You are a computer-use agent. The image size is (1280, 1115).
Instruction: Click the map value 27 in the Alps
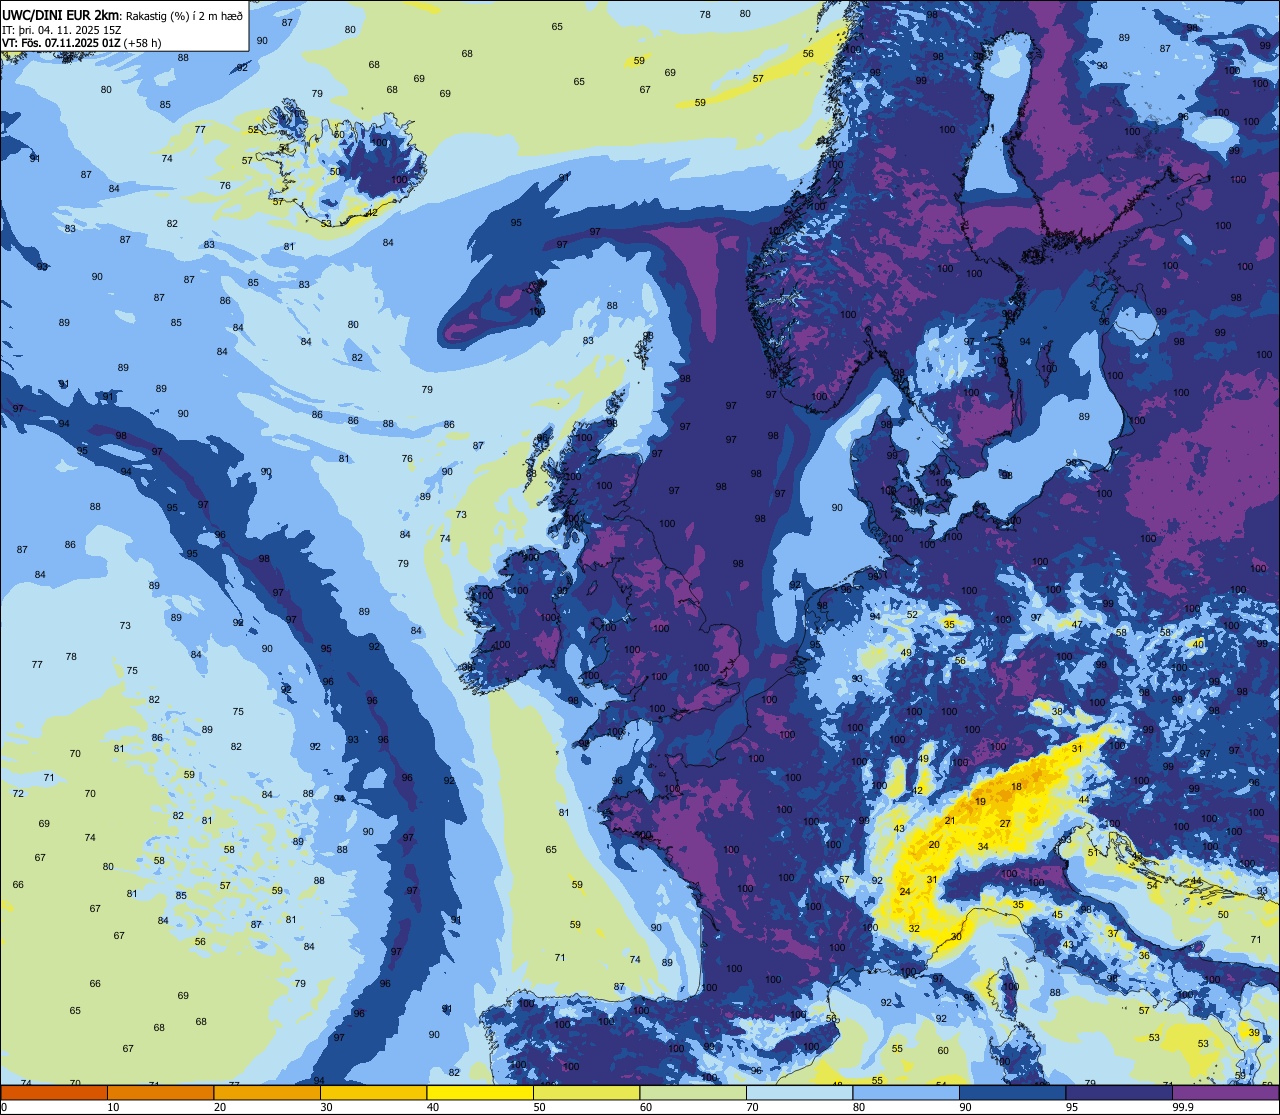1005,824
